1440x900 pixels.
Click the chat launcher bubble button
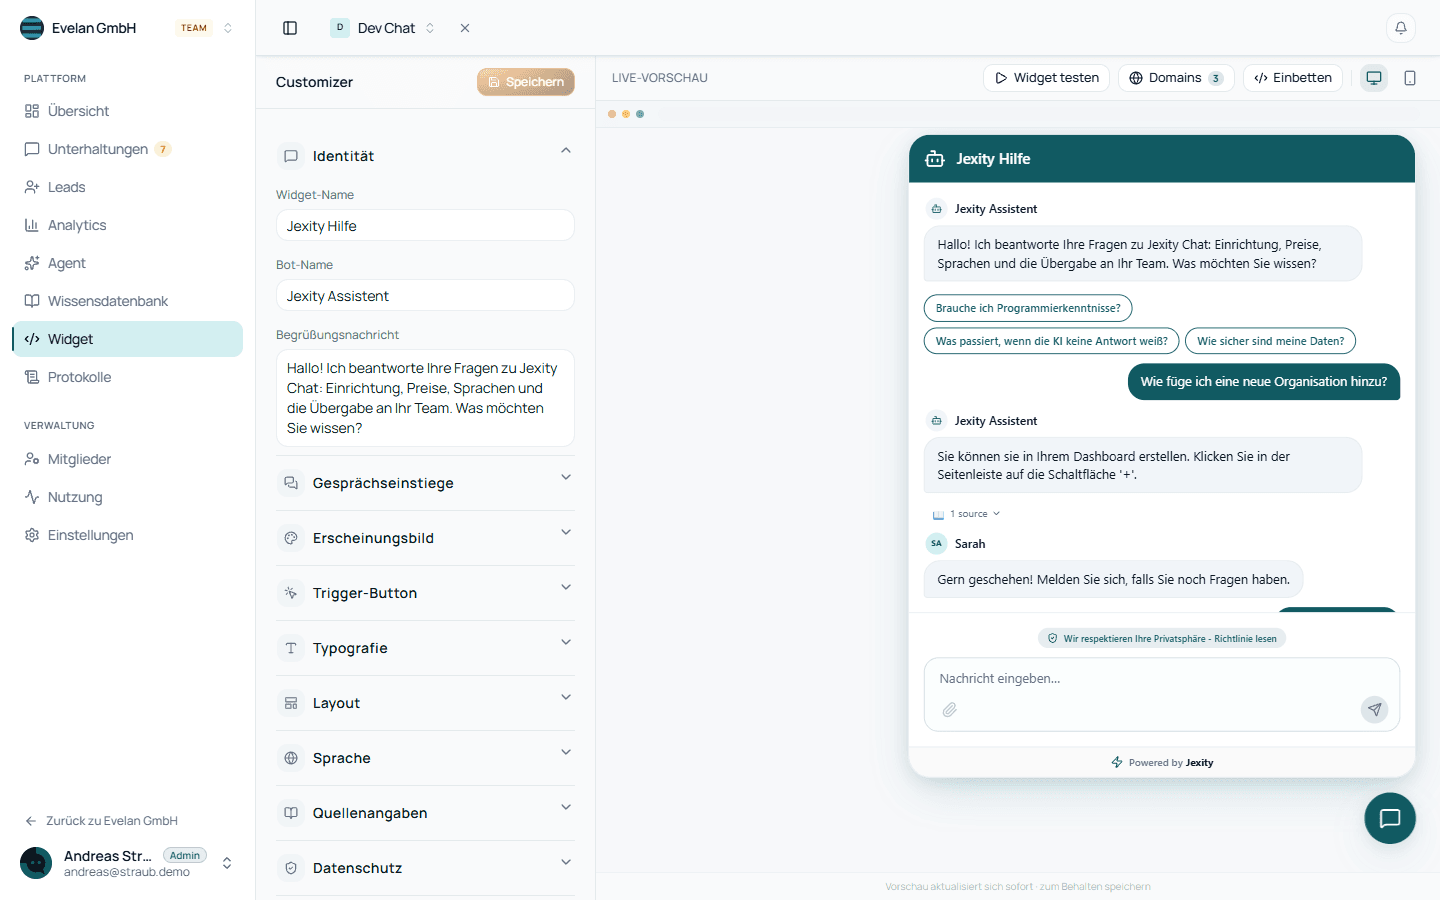1390,818
